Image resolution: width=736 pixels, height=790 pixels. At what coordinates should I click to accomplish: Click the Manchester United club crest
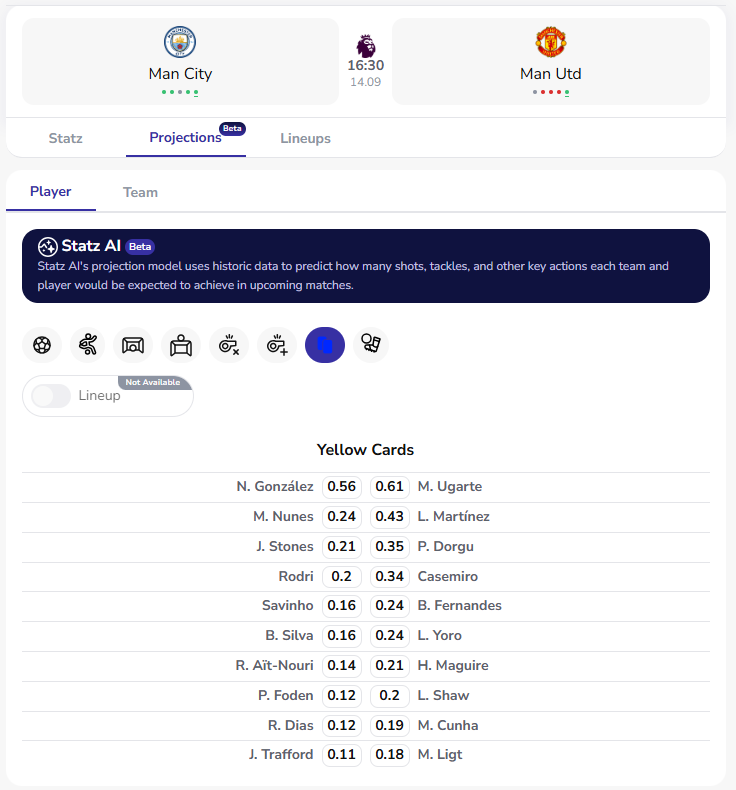(551, 42)
